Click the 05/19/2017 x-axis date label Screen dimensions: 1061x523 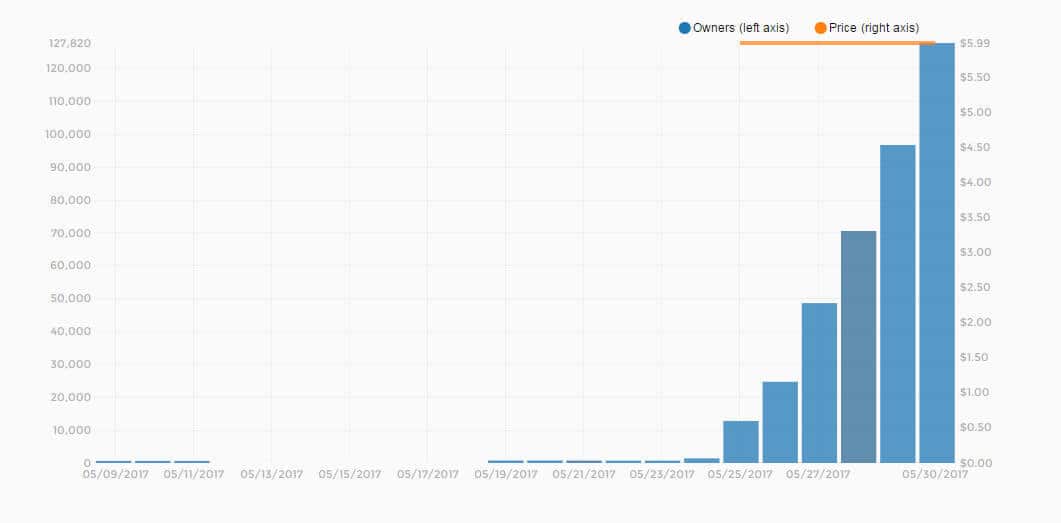(x=506, y=474)
